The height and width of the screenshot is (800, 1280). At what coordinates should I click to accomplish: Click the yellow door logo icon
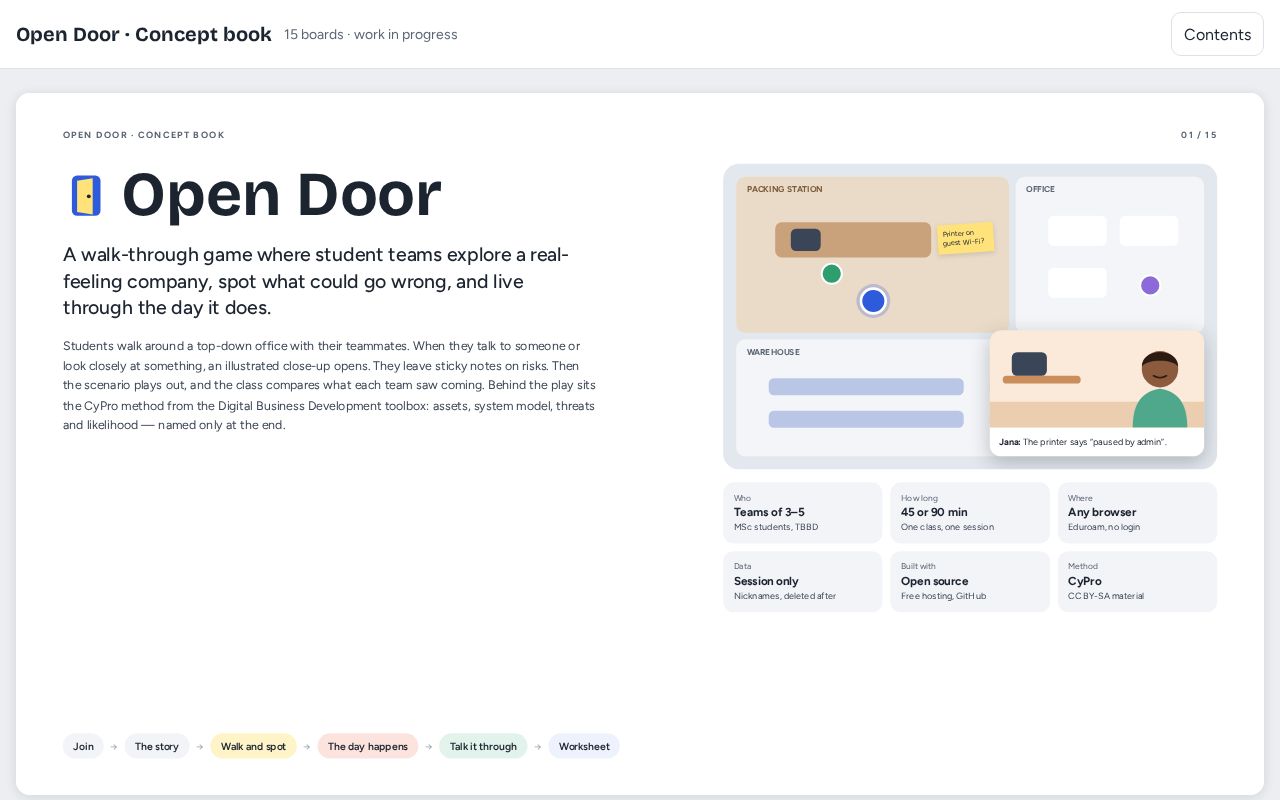click(86, 195)
